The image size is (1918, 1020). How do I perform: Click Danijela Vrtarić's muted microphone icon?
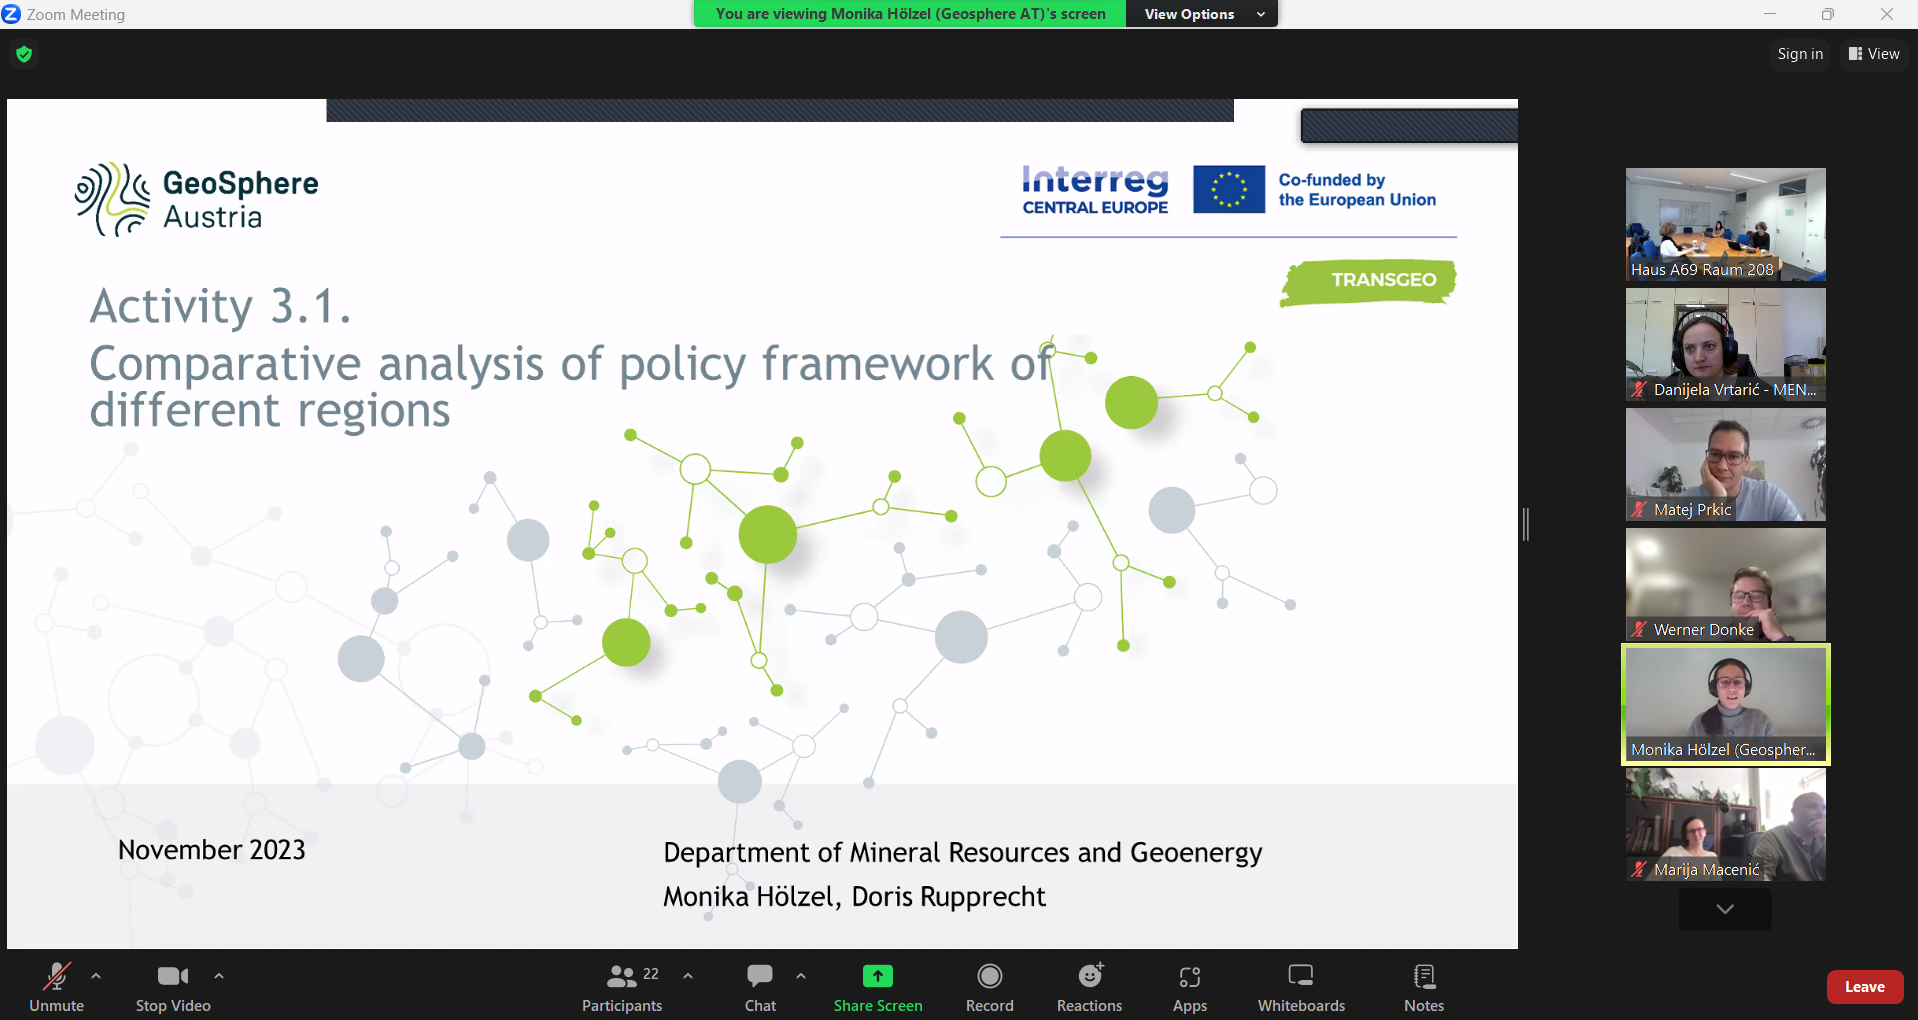pos(1639,389)
